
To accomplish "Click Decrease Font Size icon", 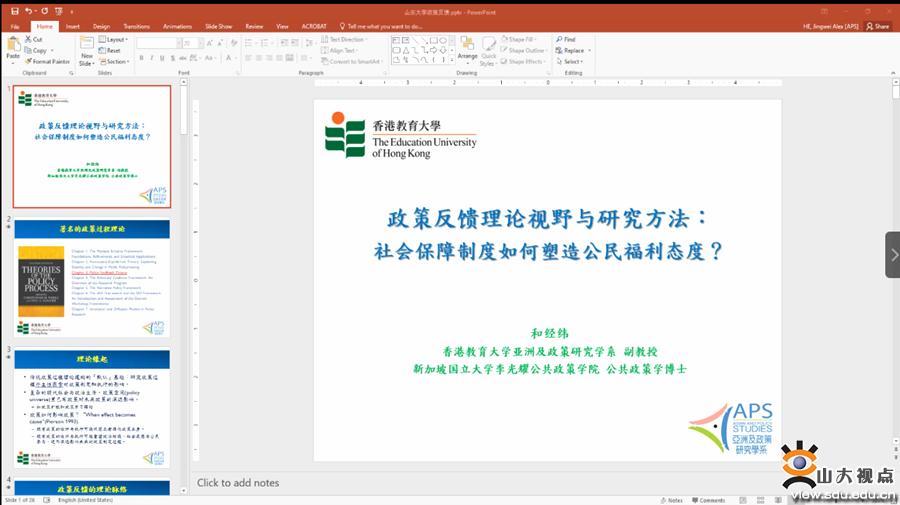I will (220, 44).
